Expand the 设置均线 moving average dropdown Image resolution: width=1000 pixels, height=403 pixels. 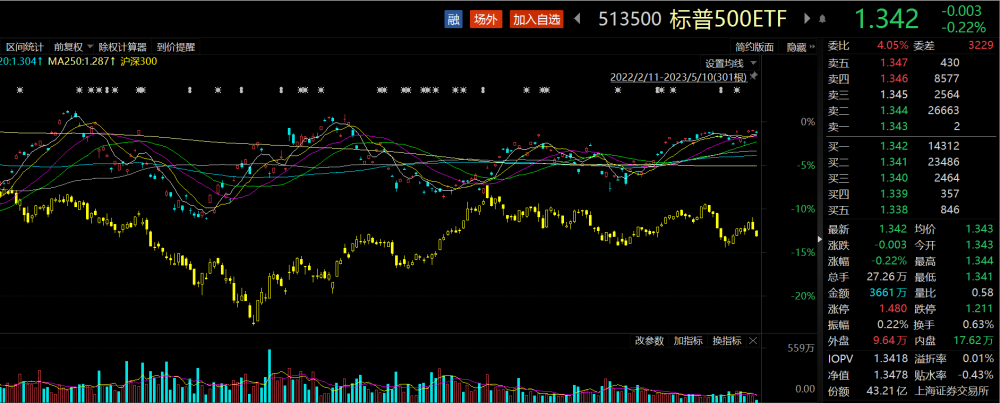731,63
